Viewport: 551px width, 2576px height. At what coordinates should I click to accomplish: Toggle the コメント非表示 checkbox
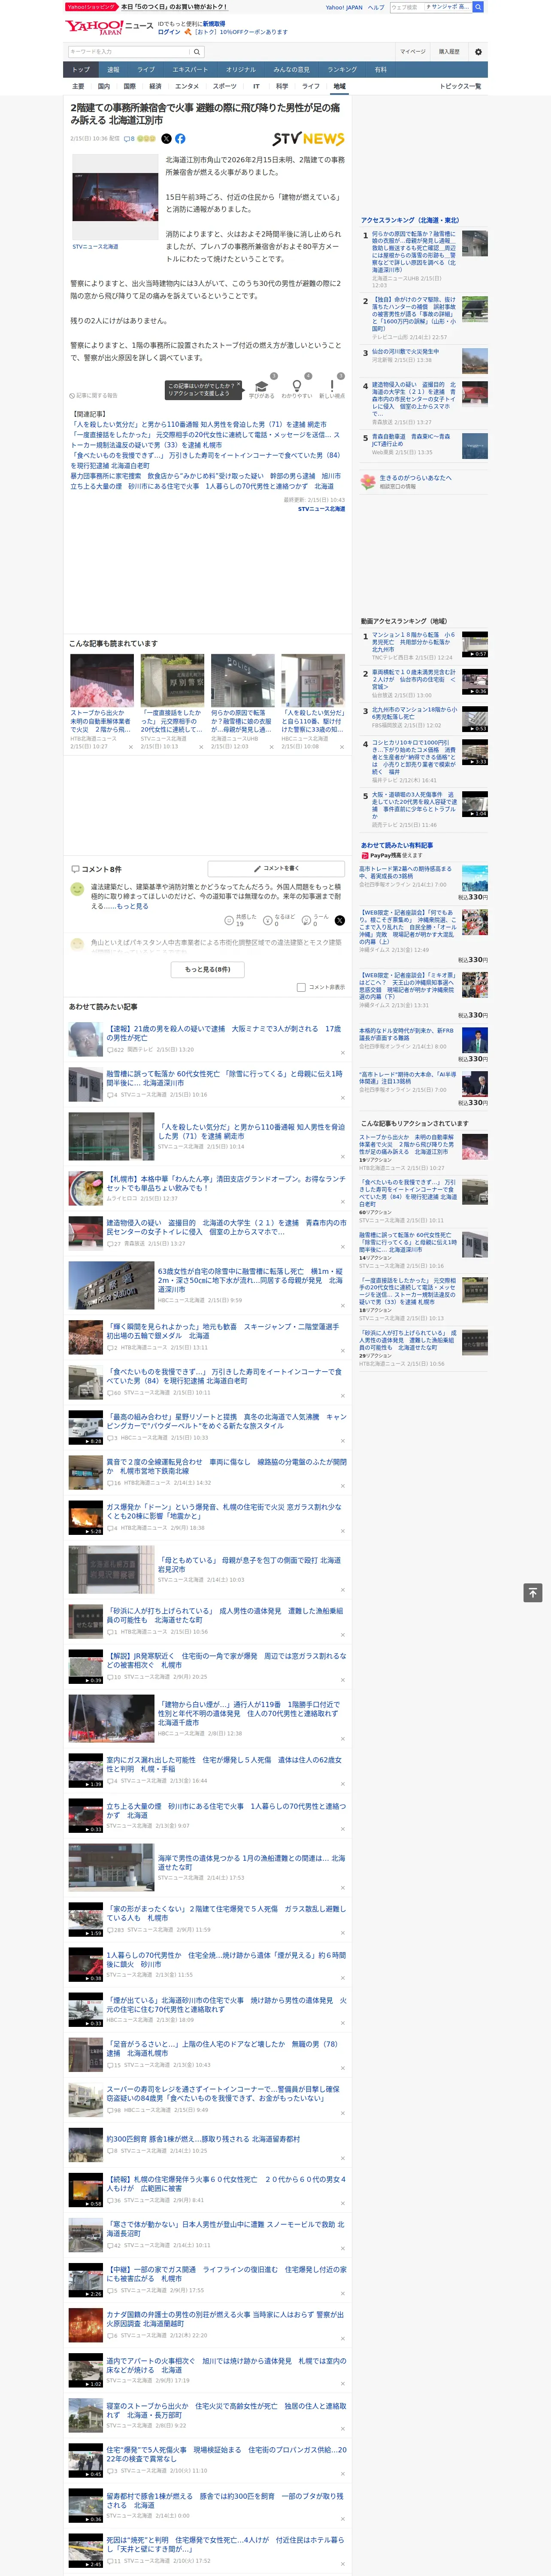pos(301,987)
